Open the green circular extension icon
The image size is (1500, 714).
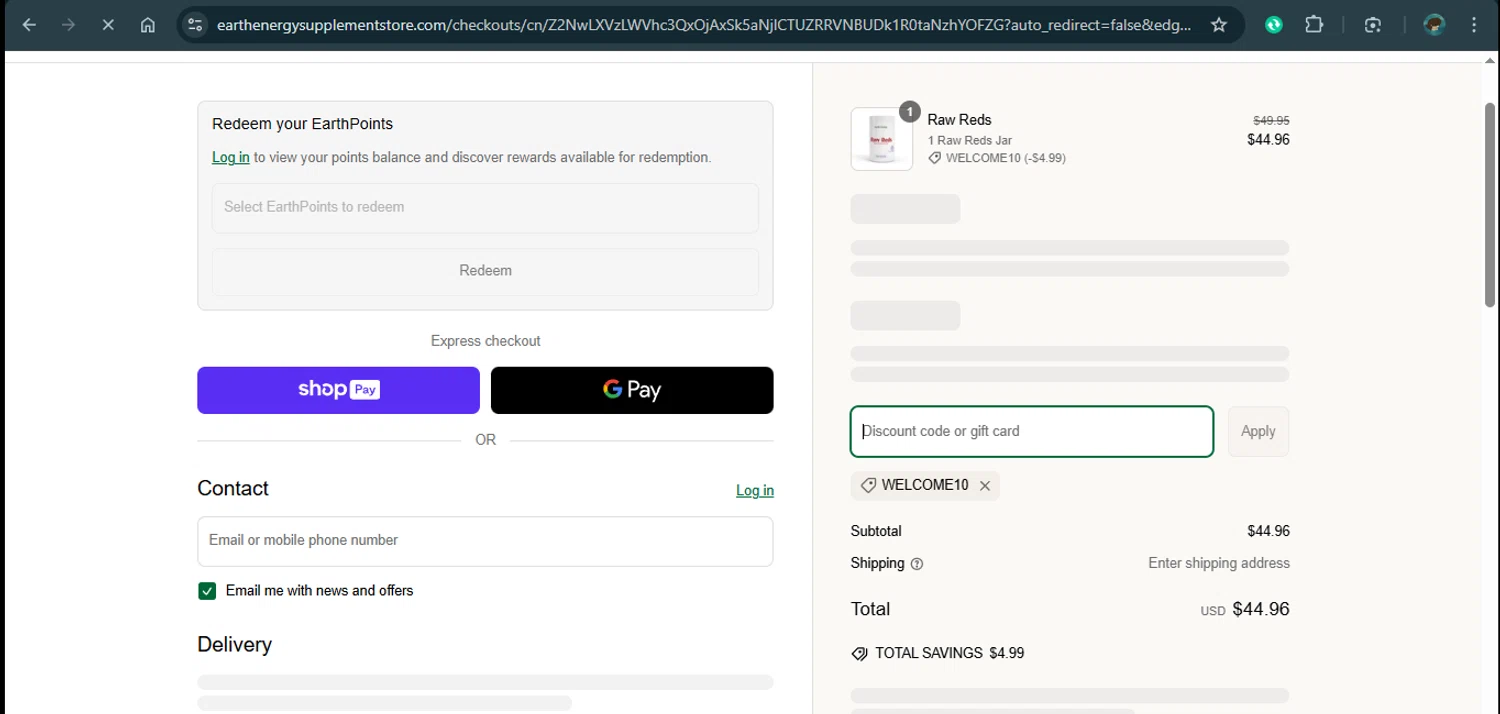point(1274,25)
